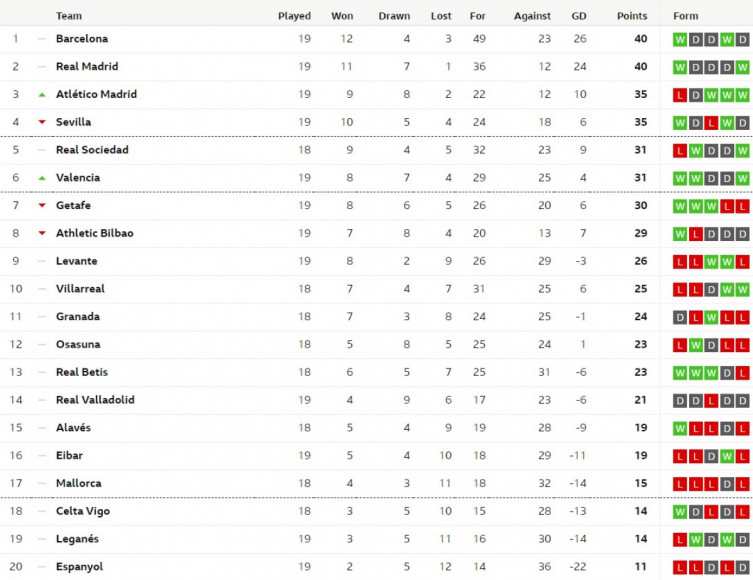Select the GD column header
Screen dimensions: 753x580
[x=579, y=16]
